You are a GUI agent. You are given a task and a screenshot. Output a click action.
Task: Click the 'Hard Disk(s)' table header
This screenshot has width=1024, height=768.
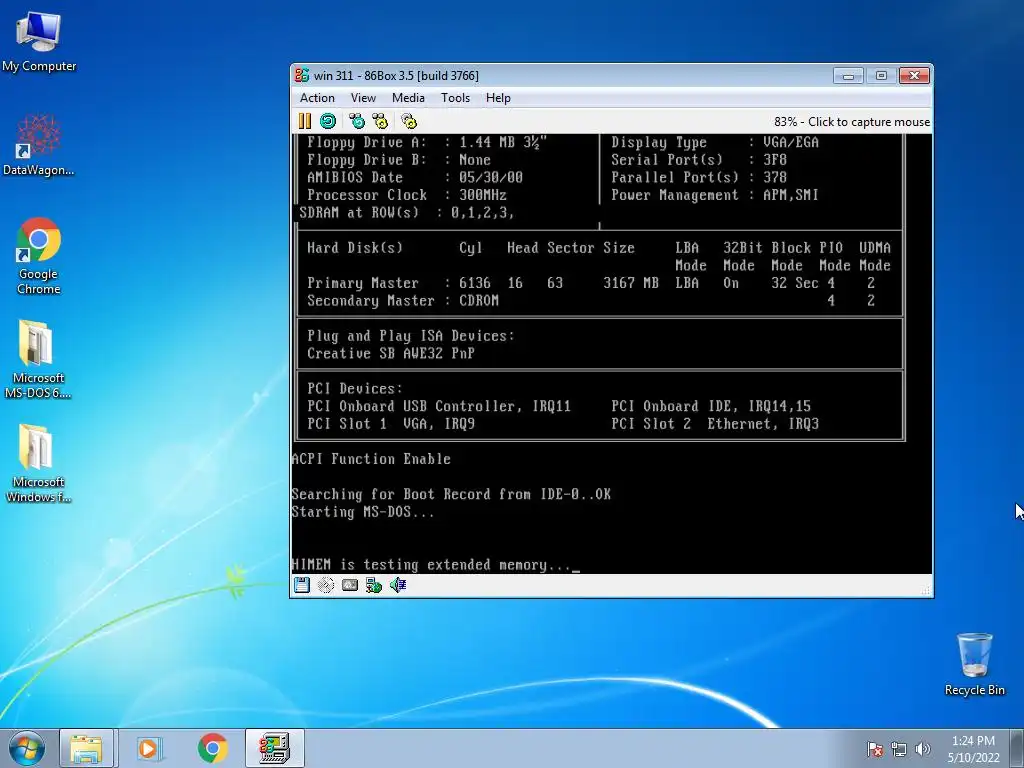355,248
